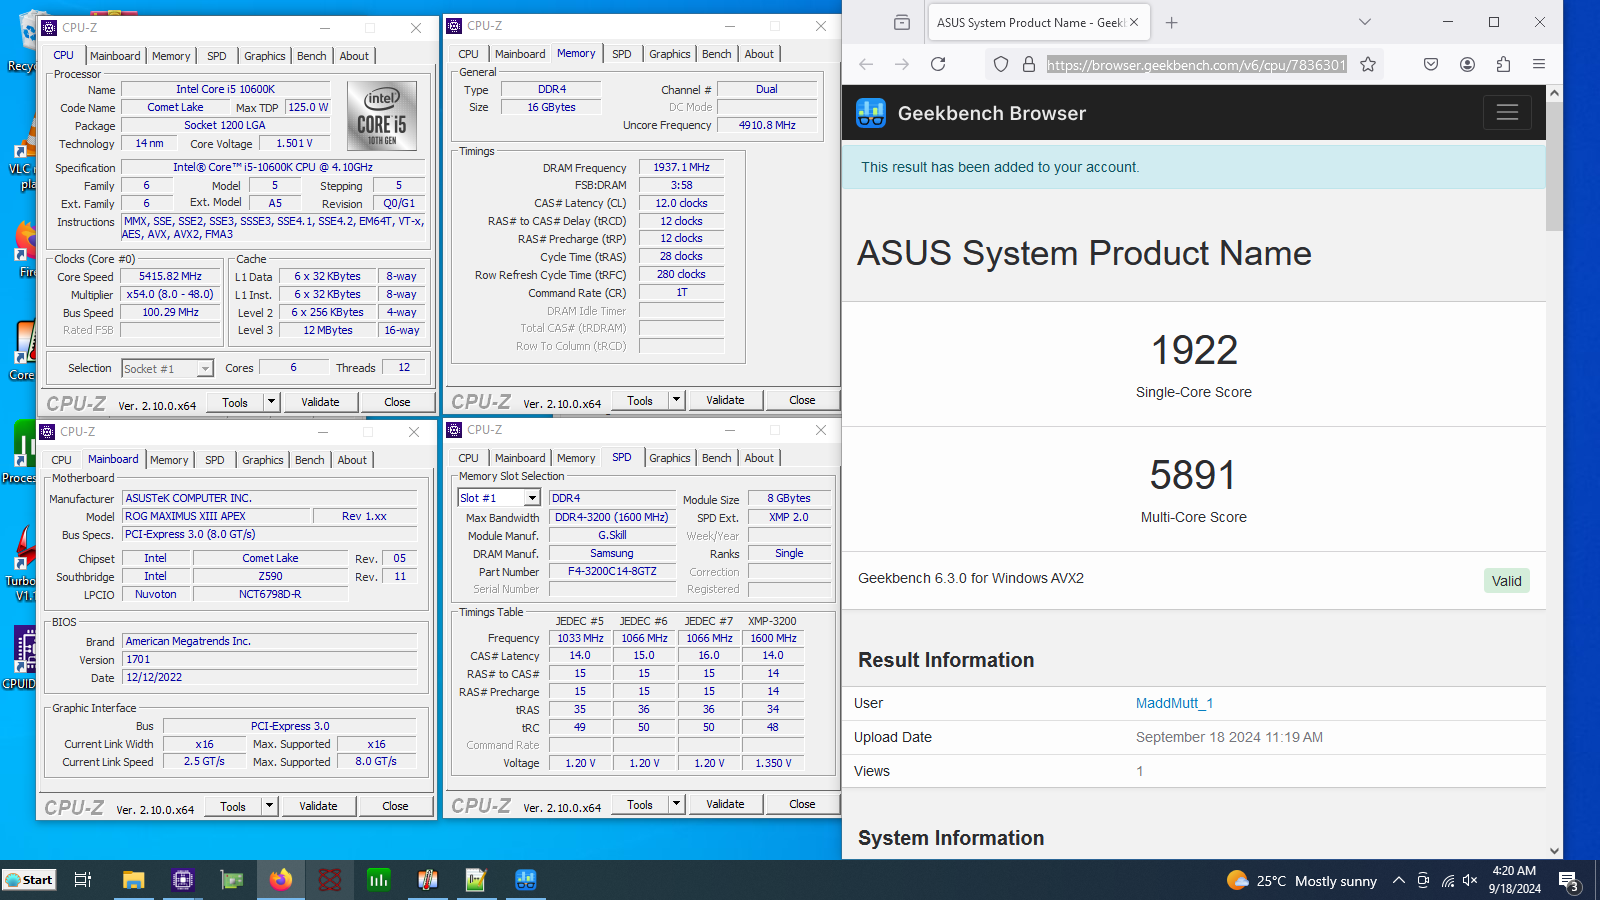Open About tab in Mainboard window
The height and width of the screenshot is (900, 1600).
352,460
